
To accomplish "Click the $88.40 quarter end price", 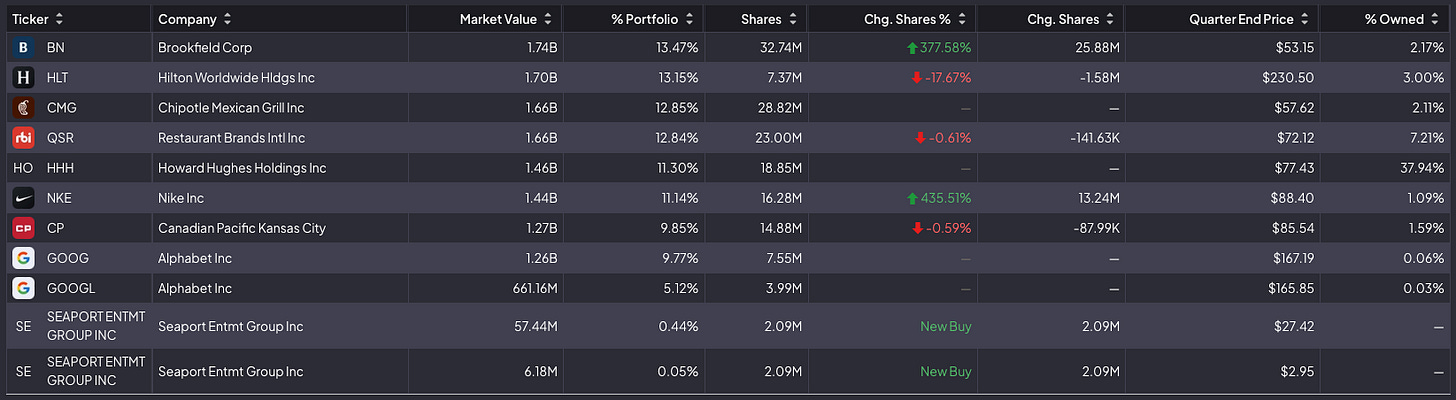I will [1294, 197].
